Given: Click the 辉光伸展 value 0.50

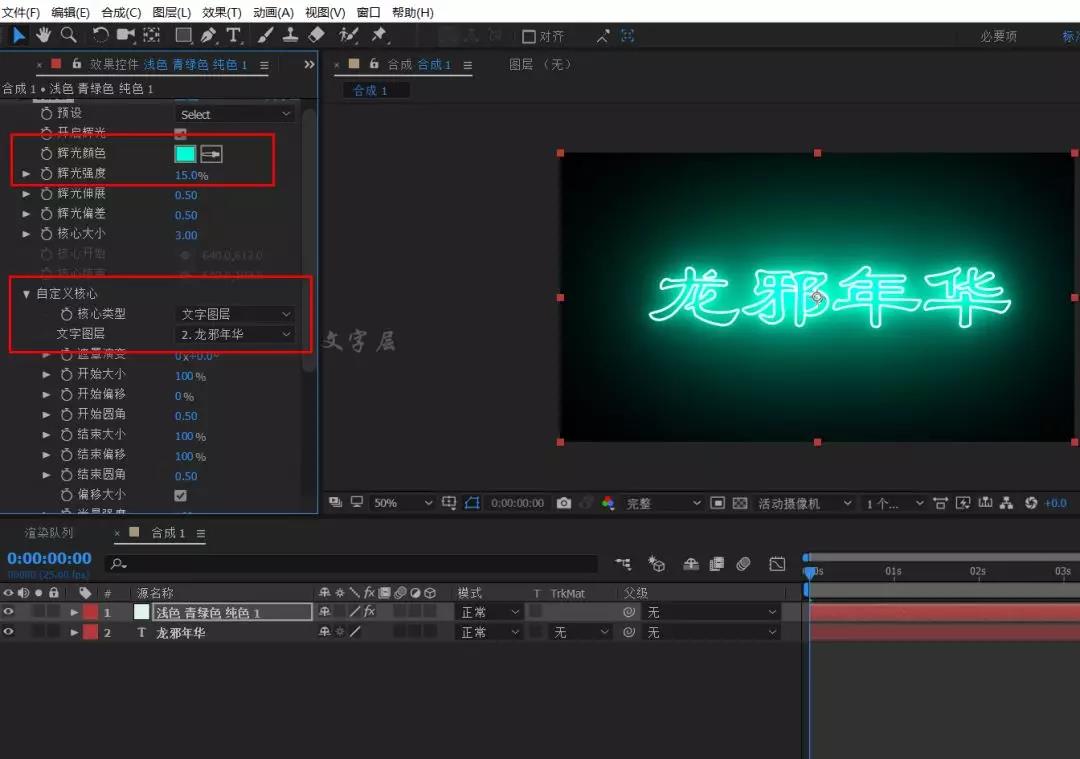Looking at the screenshot, I should tap(186, 195).
